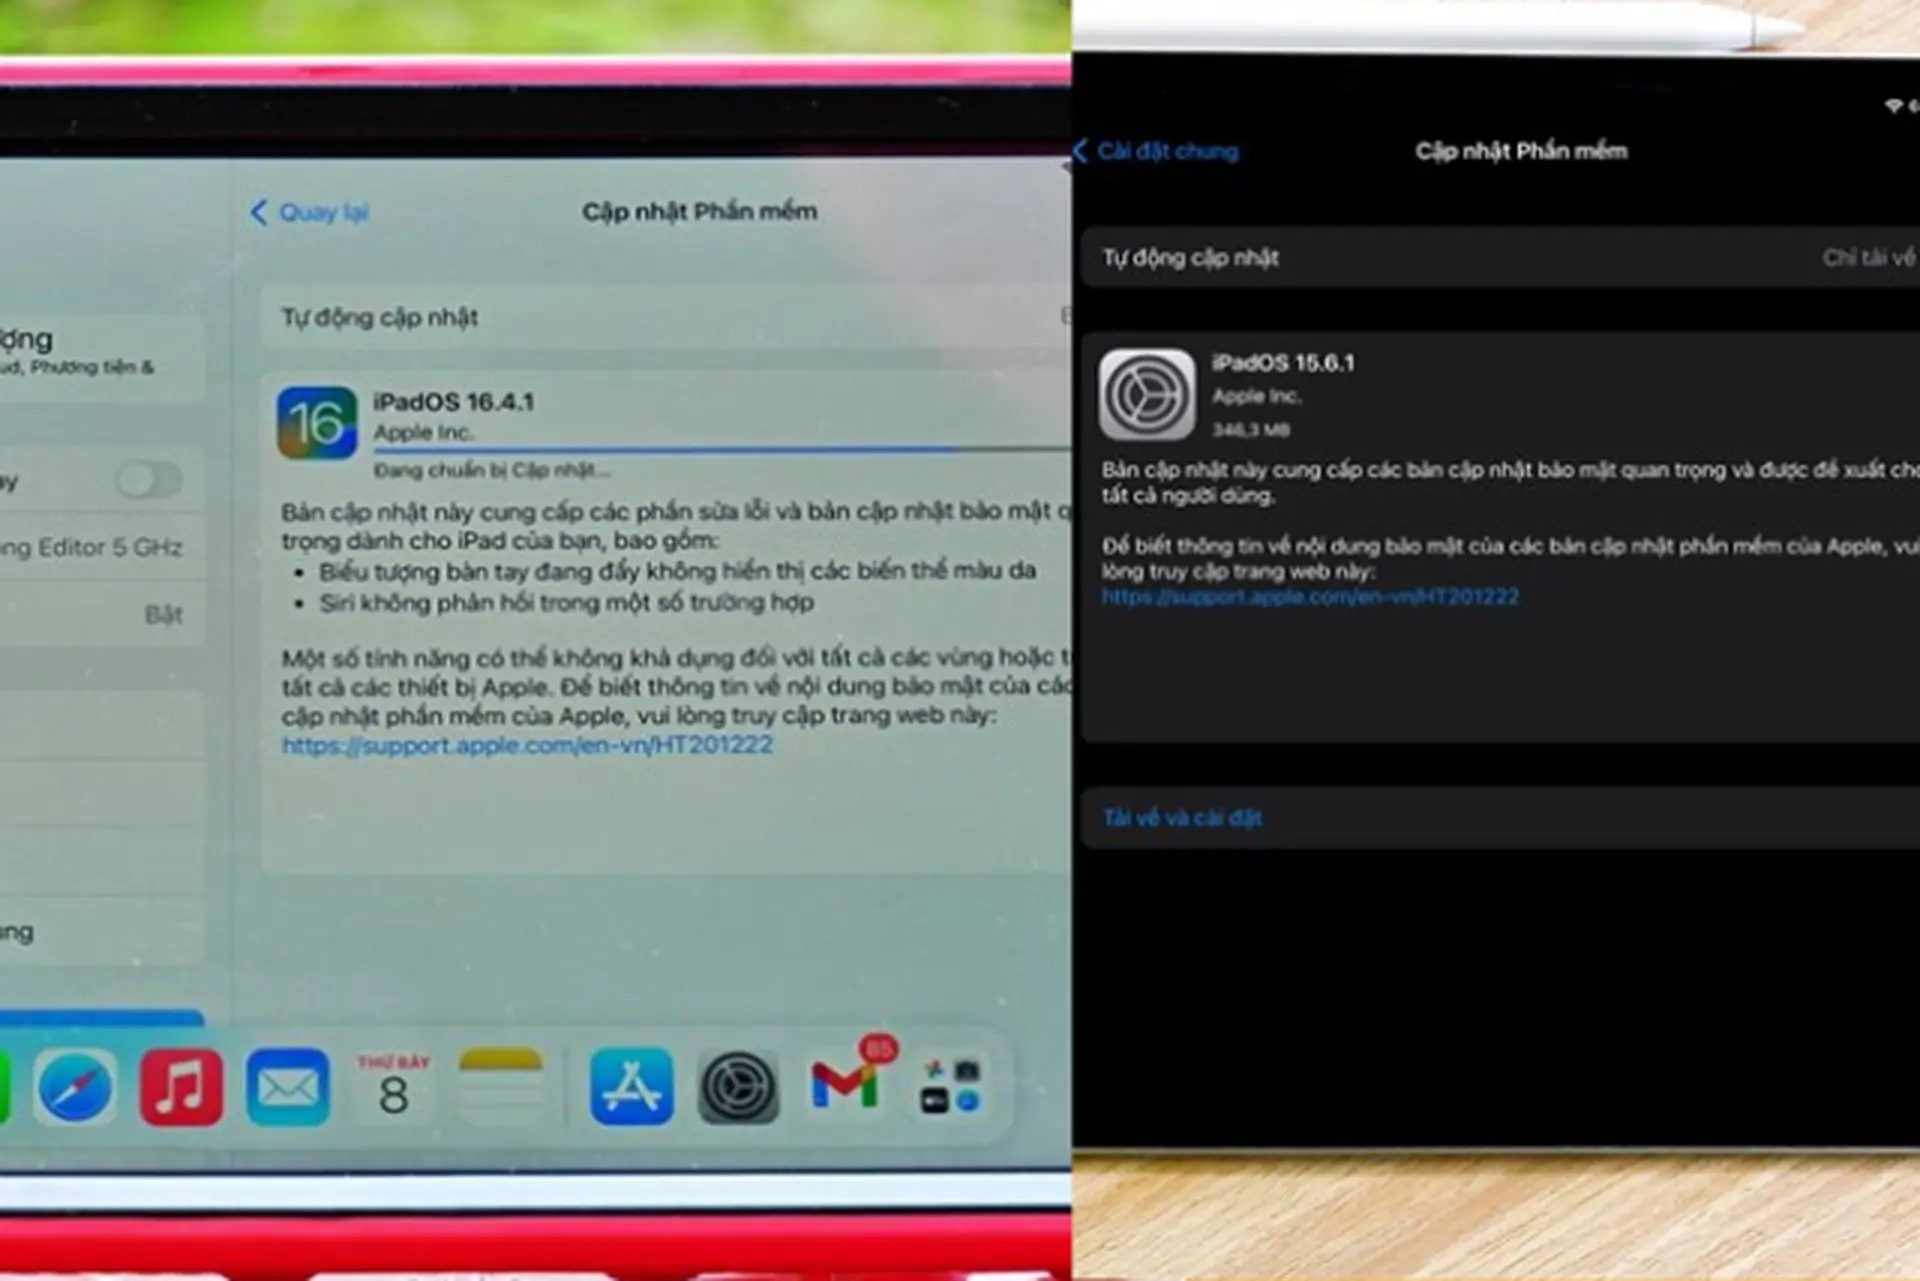The height and width of the screenshot is (1281, 1920).
Task: Tap Cập nhật Phần mềm title on light iPad
Action: click(x=700, y=211)
